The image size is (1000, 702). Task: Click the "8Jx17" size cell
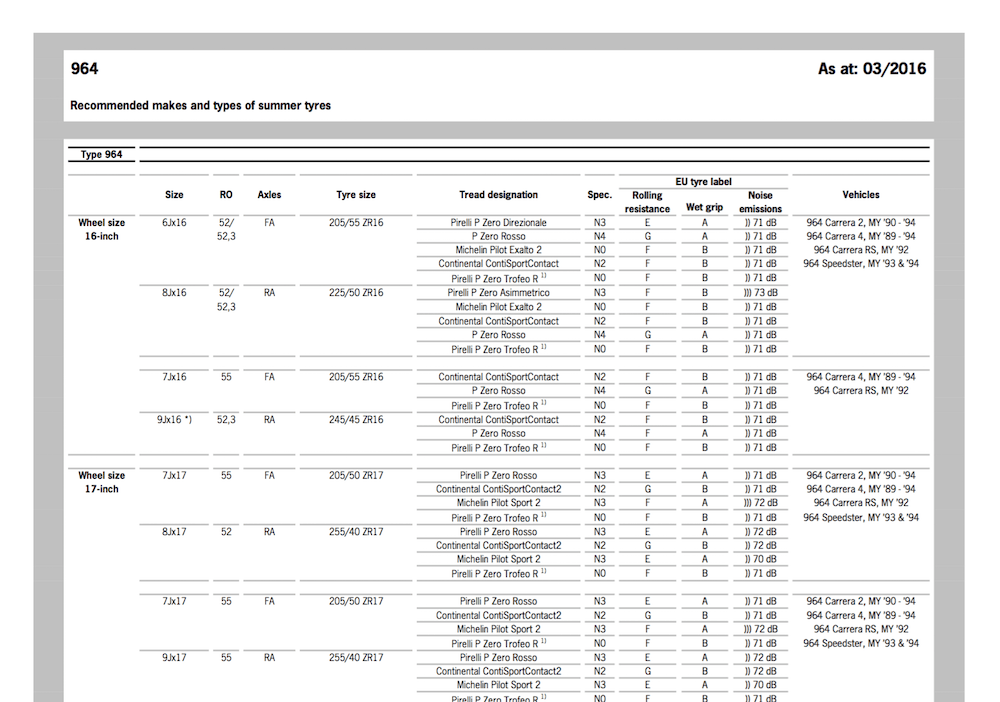(x=174, y=532)
